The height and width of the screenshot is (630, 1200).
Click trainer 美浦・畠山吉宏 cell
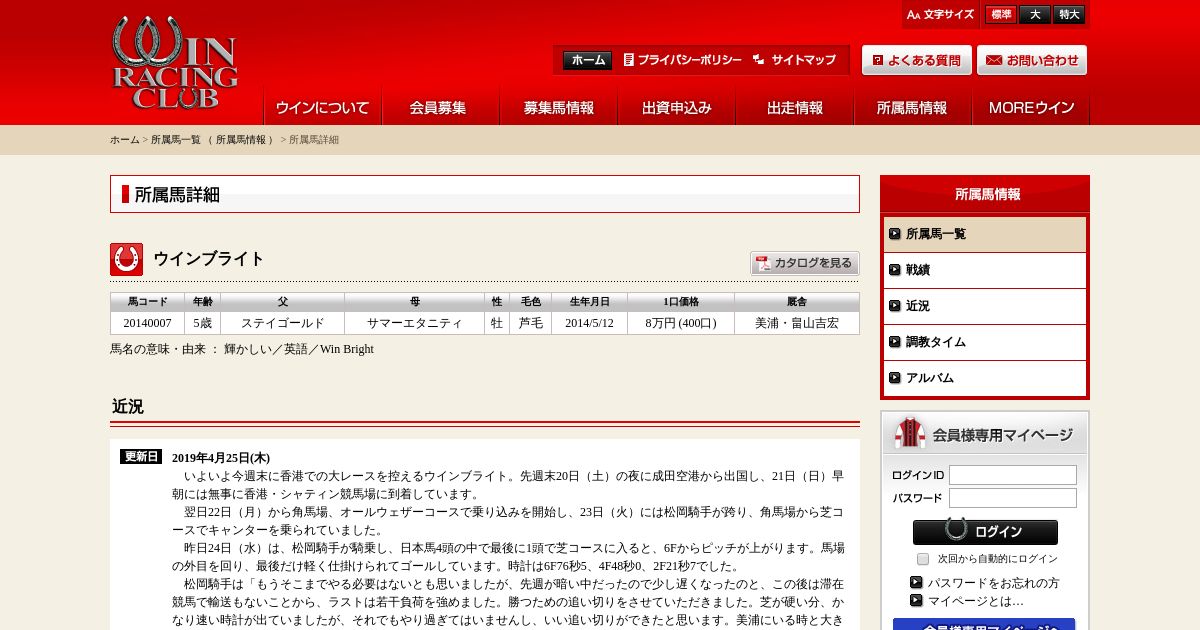[x=797, y=323]
